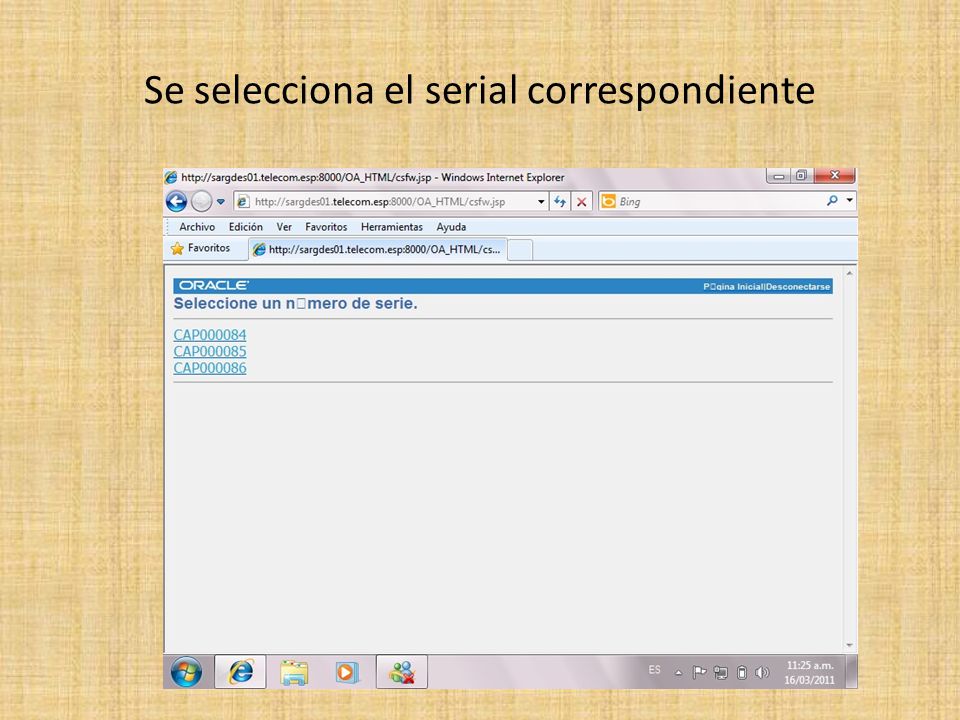The height and width of the screenshot is (720, 960).
Task: Click the Bing logo icon
Action: point(608,201)
